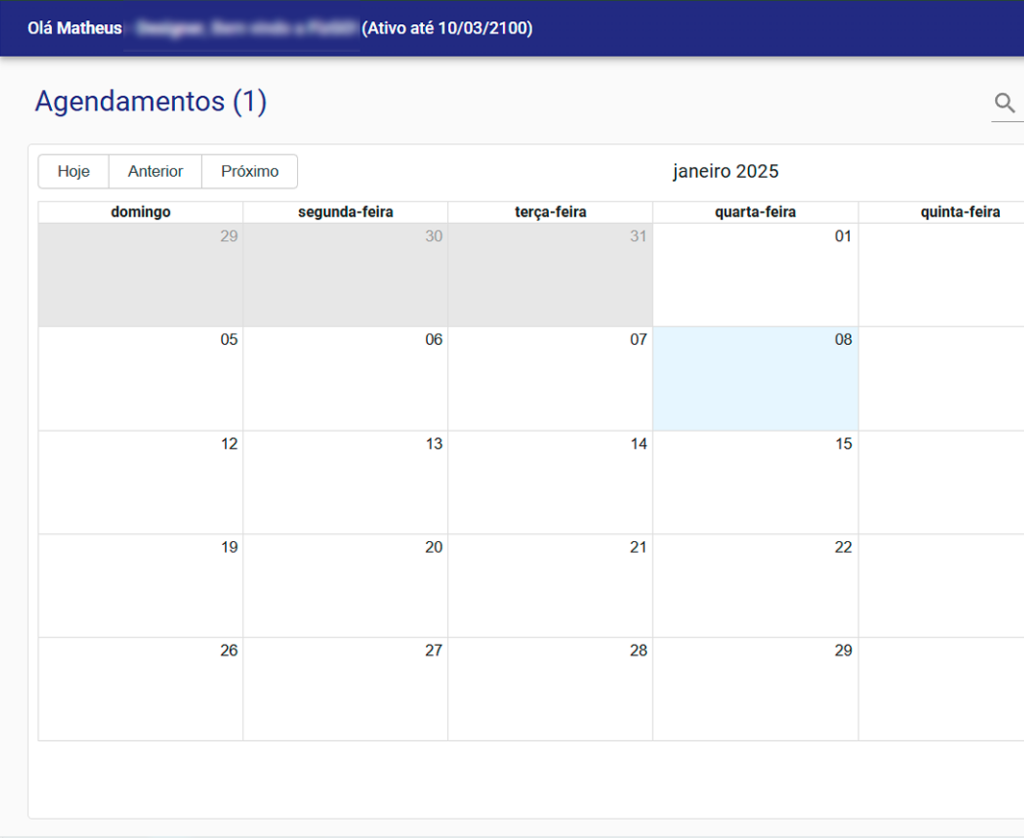
Task: Select day 15 in the calendar
Action: tap(755, 483)
